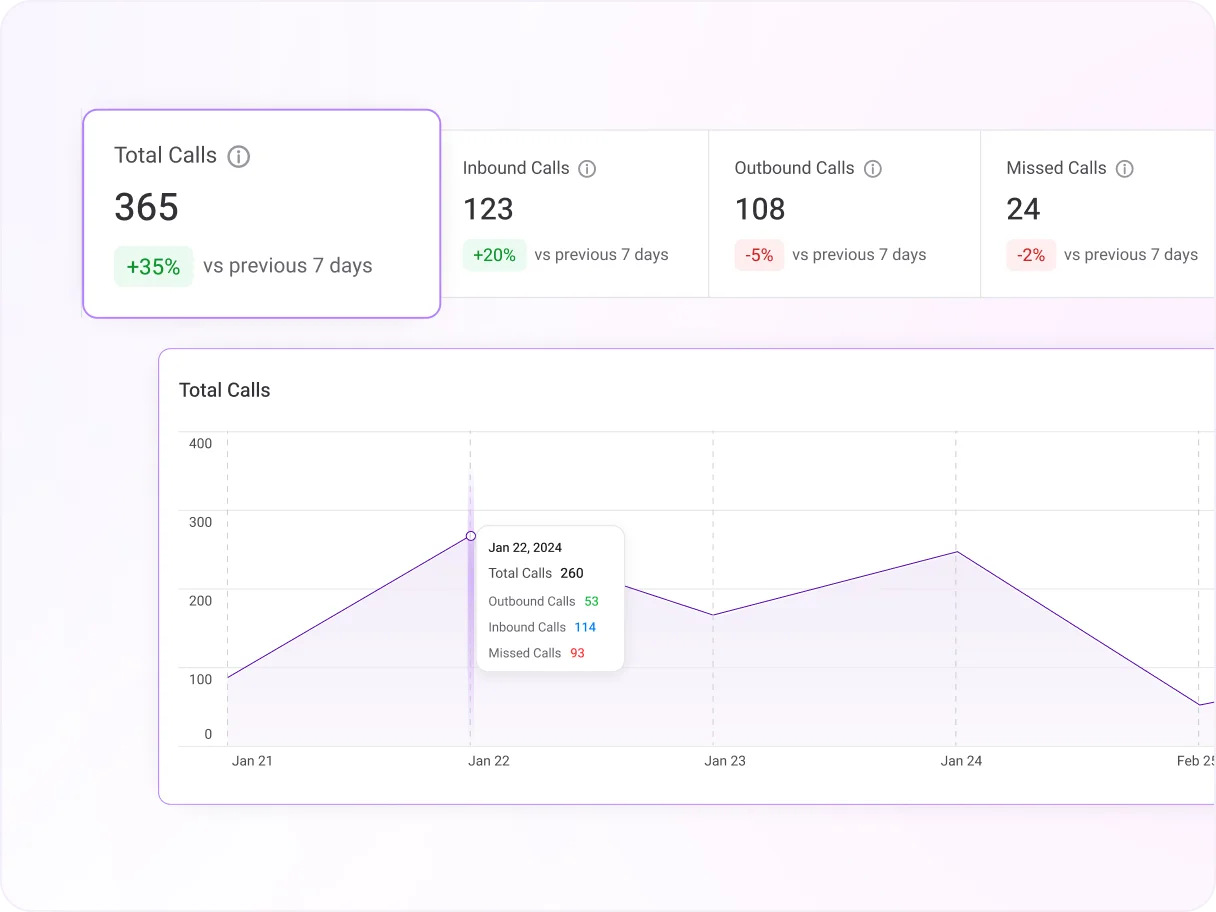Image resolution: width=1216 pixels, height=912 pixels.
Task: Click the 300 y-axis label
Action: point(200,522)
